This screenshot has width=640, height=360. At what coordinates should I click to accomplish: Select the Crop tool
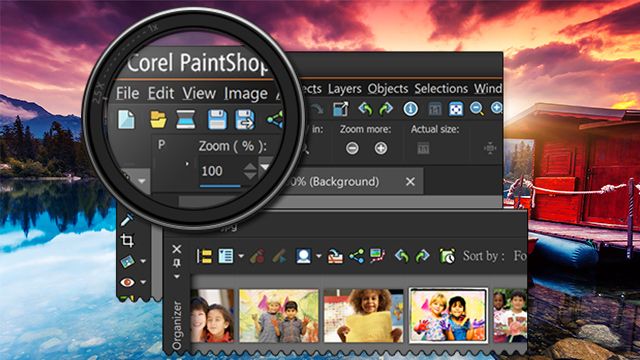pos(127,240)
